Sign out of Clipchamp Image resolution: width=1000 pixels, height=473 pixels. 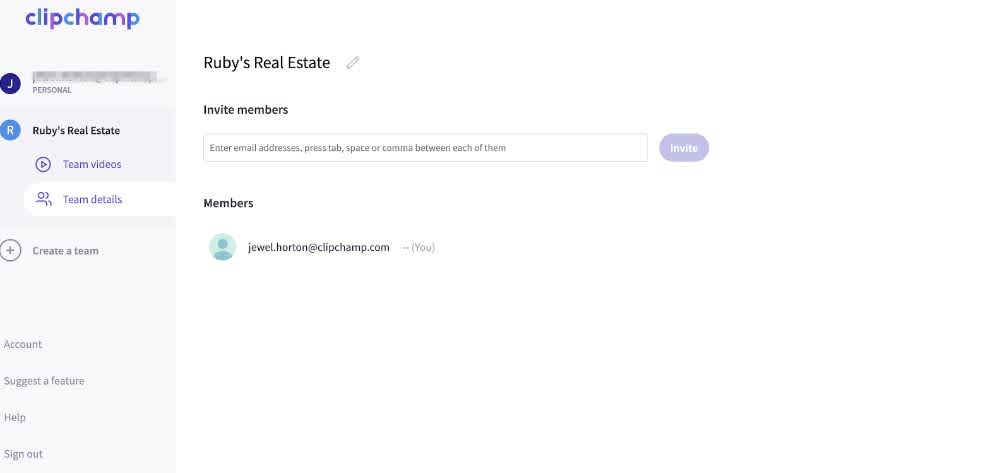pyautogui.click(x=23, y=455)
